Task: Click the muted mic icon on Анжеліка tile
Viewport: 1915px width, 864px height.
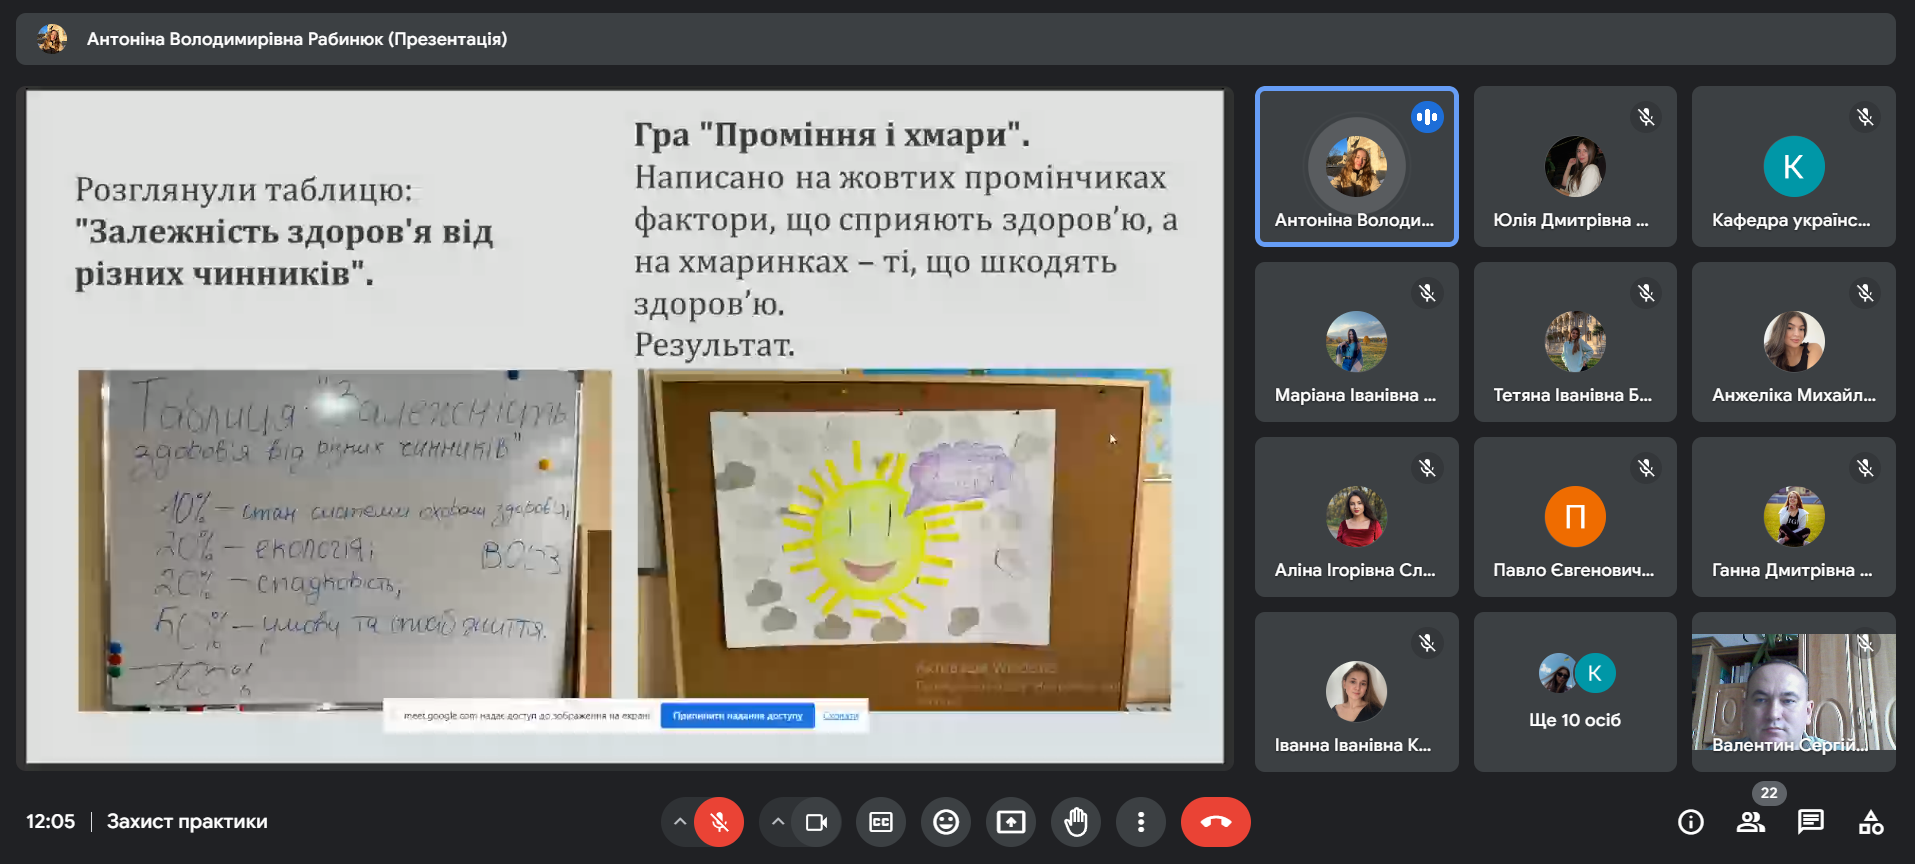Action: [x=1865, y=293]
